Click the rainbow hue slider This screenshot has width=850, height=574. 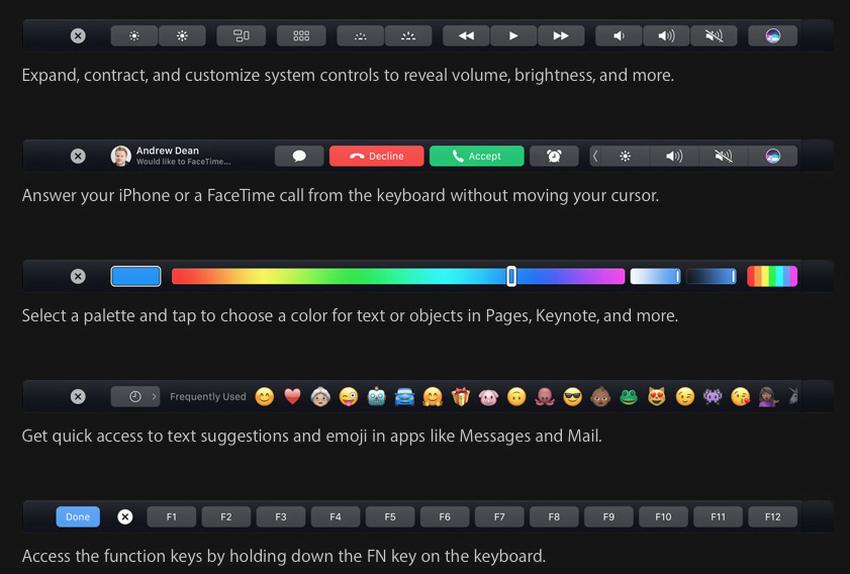[x=398, y=276]
